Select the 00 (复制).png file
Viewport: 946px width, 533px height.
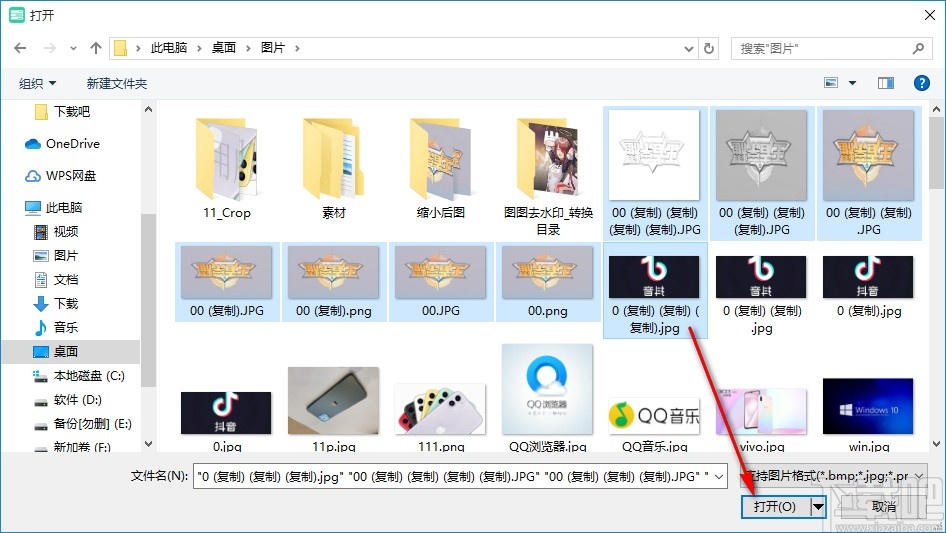click(x=334, y=282)
